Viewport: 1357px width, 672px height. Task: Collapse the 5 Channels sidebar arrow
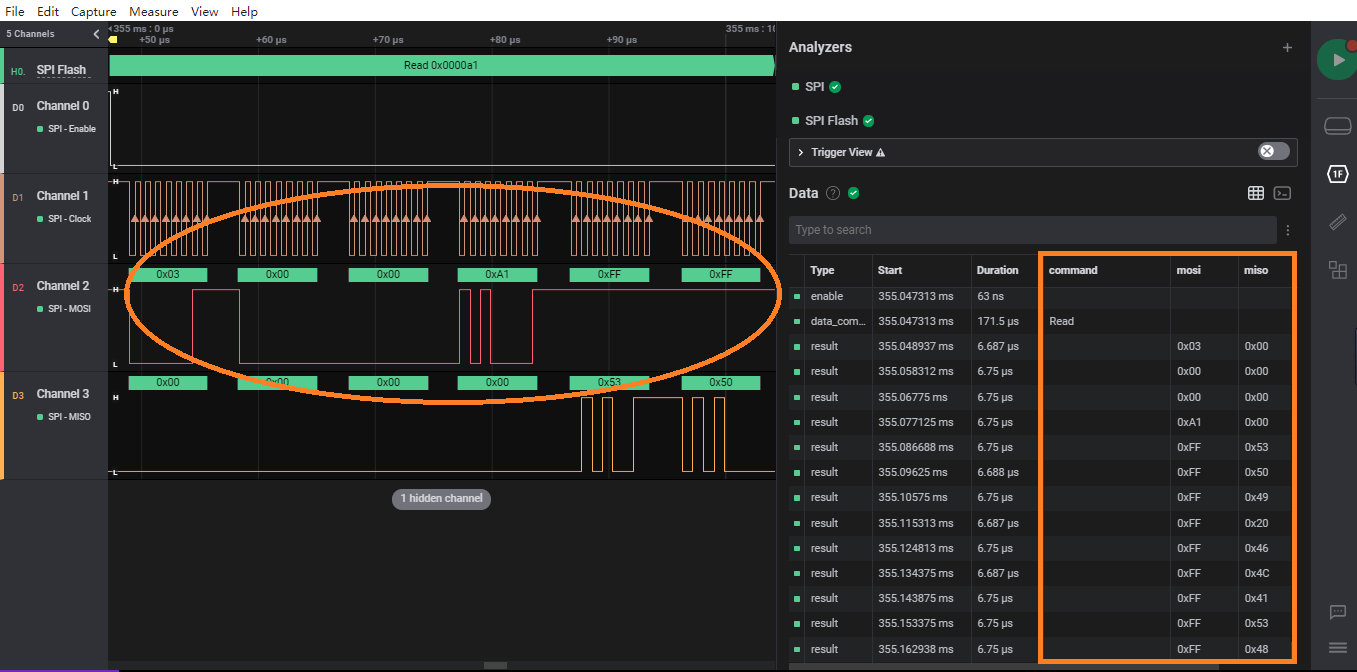[x=97, y=34]
